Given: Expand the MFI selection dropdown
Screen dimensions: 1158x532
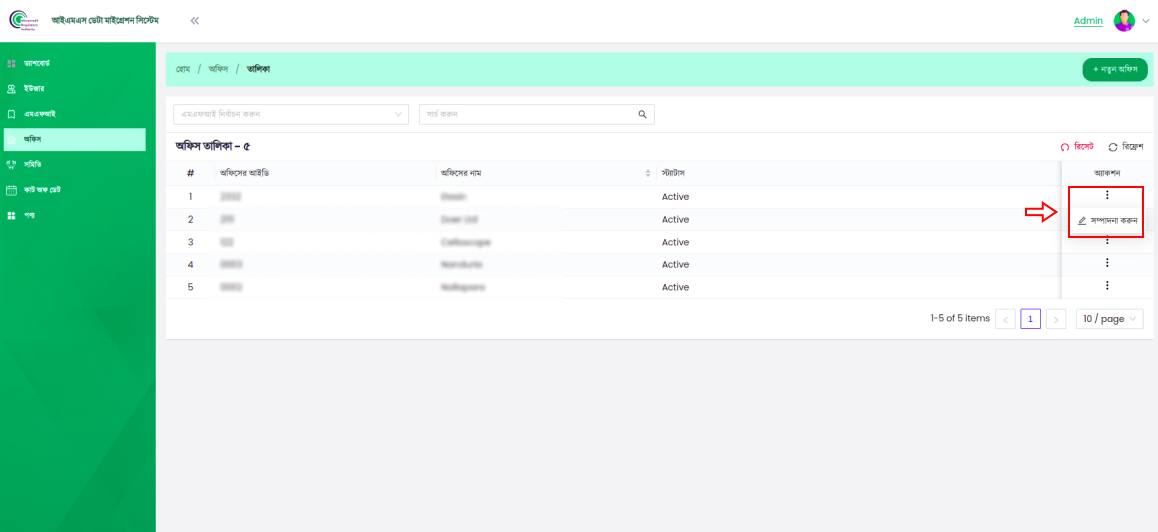Looking at the screenshot, I should [290, 114].
